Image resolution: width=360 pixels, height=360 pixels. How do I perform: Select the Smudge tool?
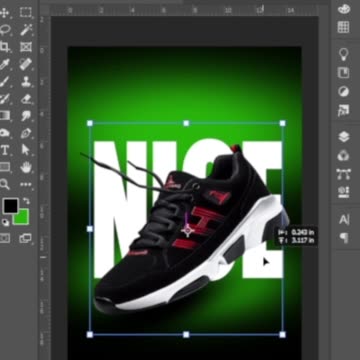[x=26, y=115]
